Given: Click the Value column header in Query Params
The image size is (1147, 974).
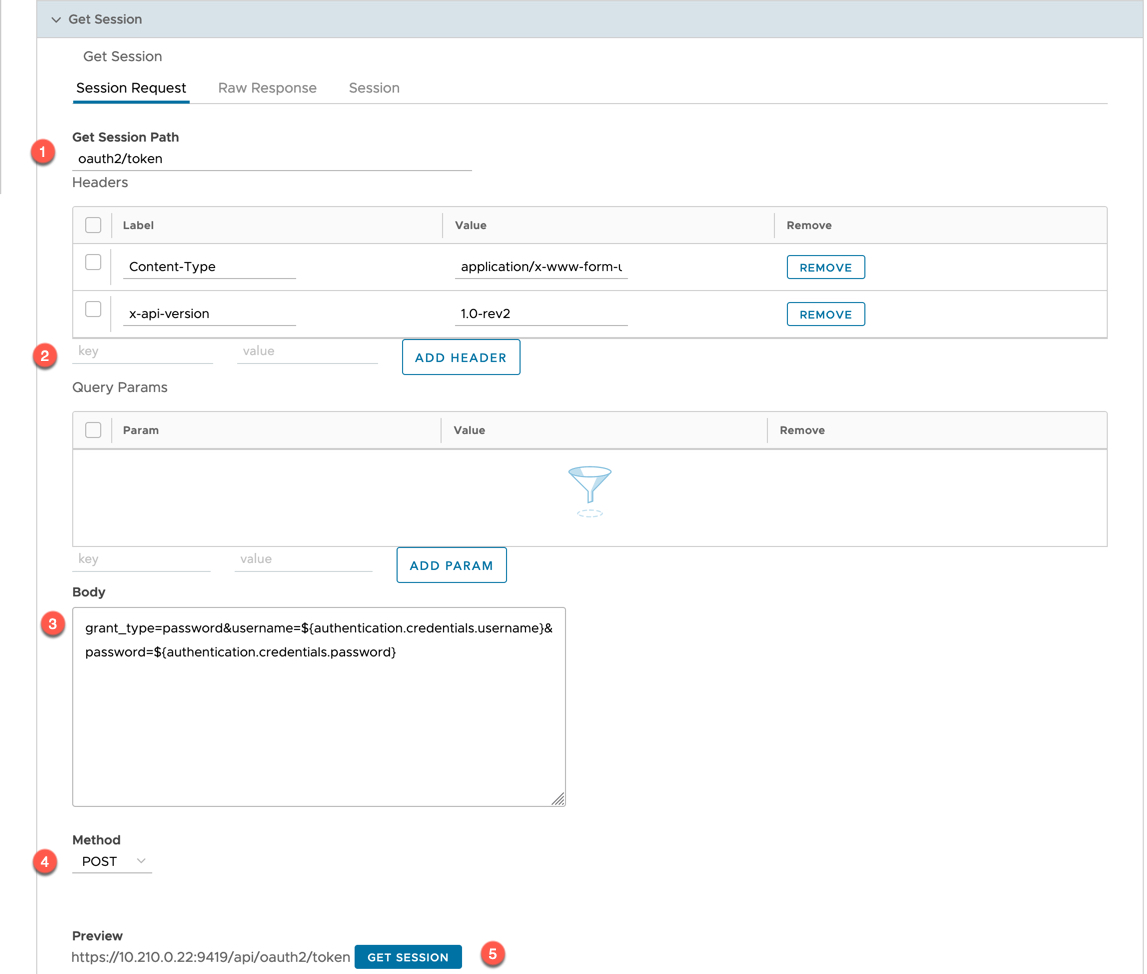Looking at the screenshot, I should click(469, 430).
